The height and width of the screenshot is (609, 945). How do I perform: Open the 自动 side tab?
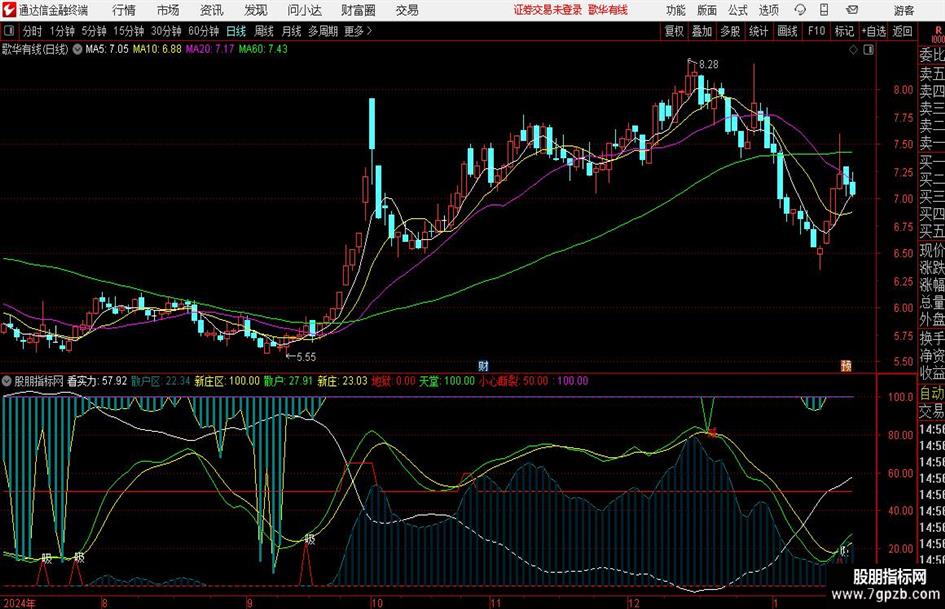(932, 394)
